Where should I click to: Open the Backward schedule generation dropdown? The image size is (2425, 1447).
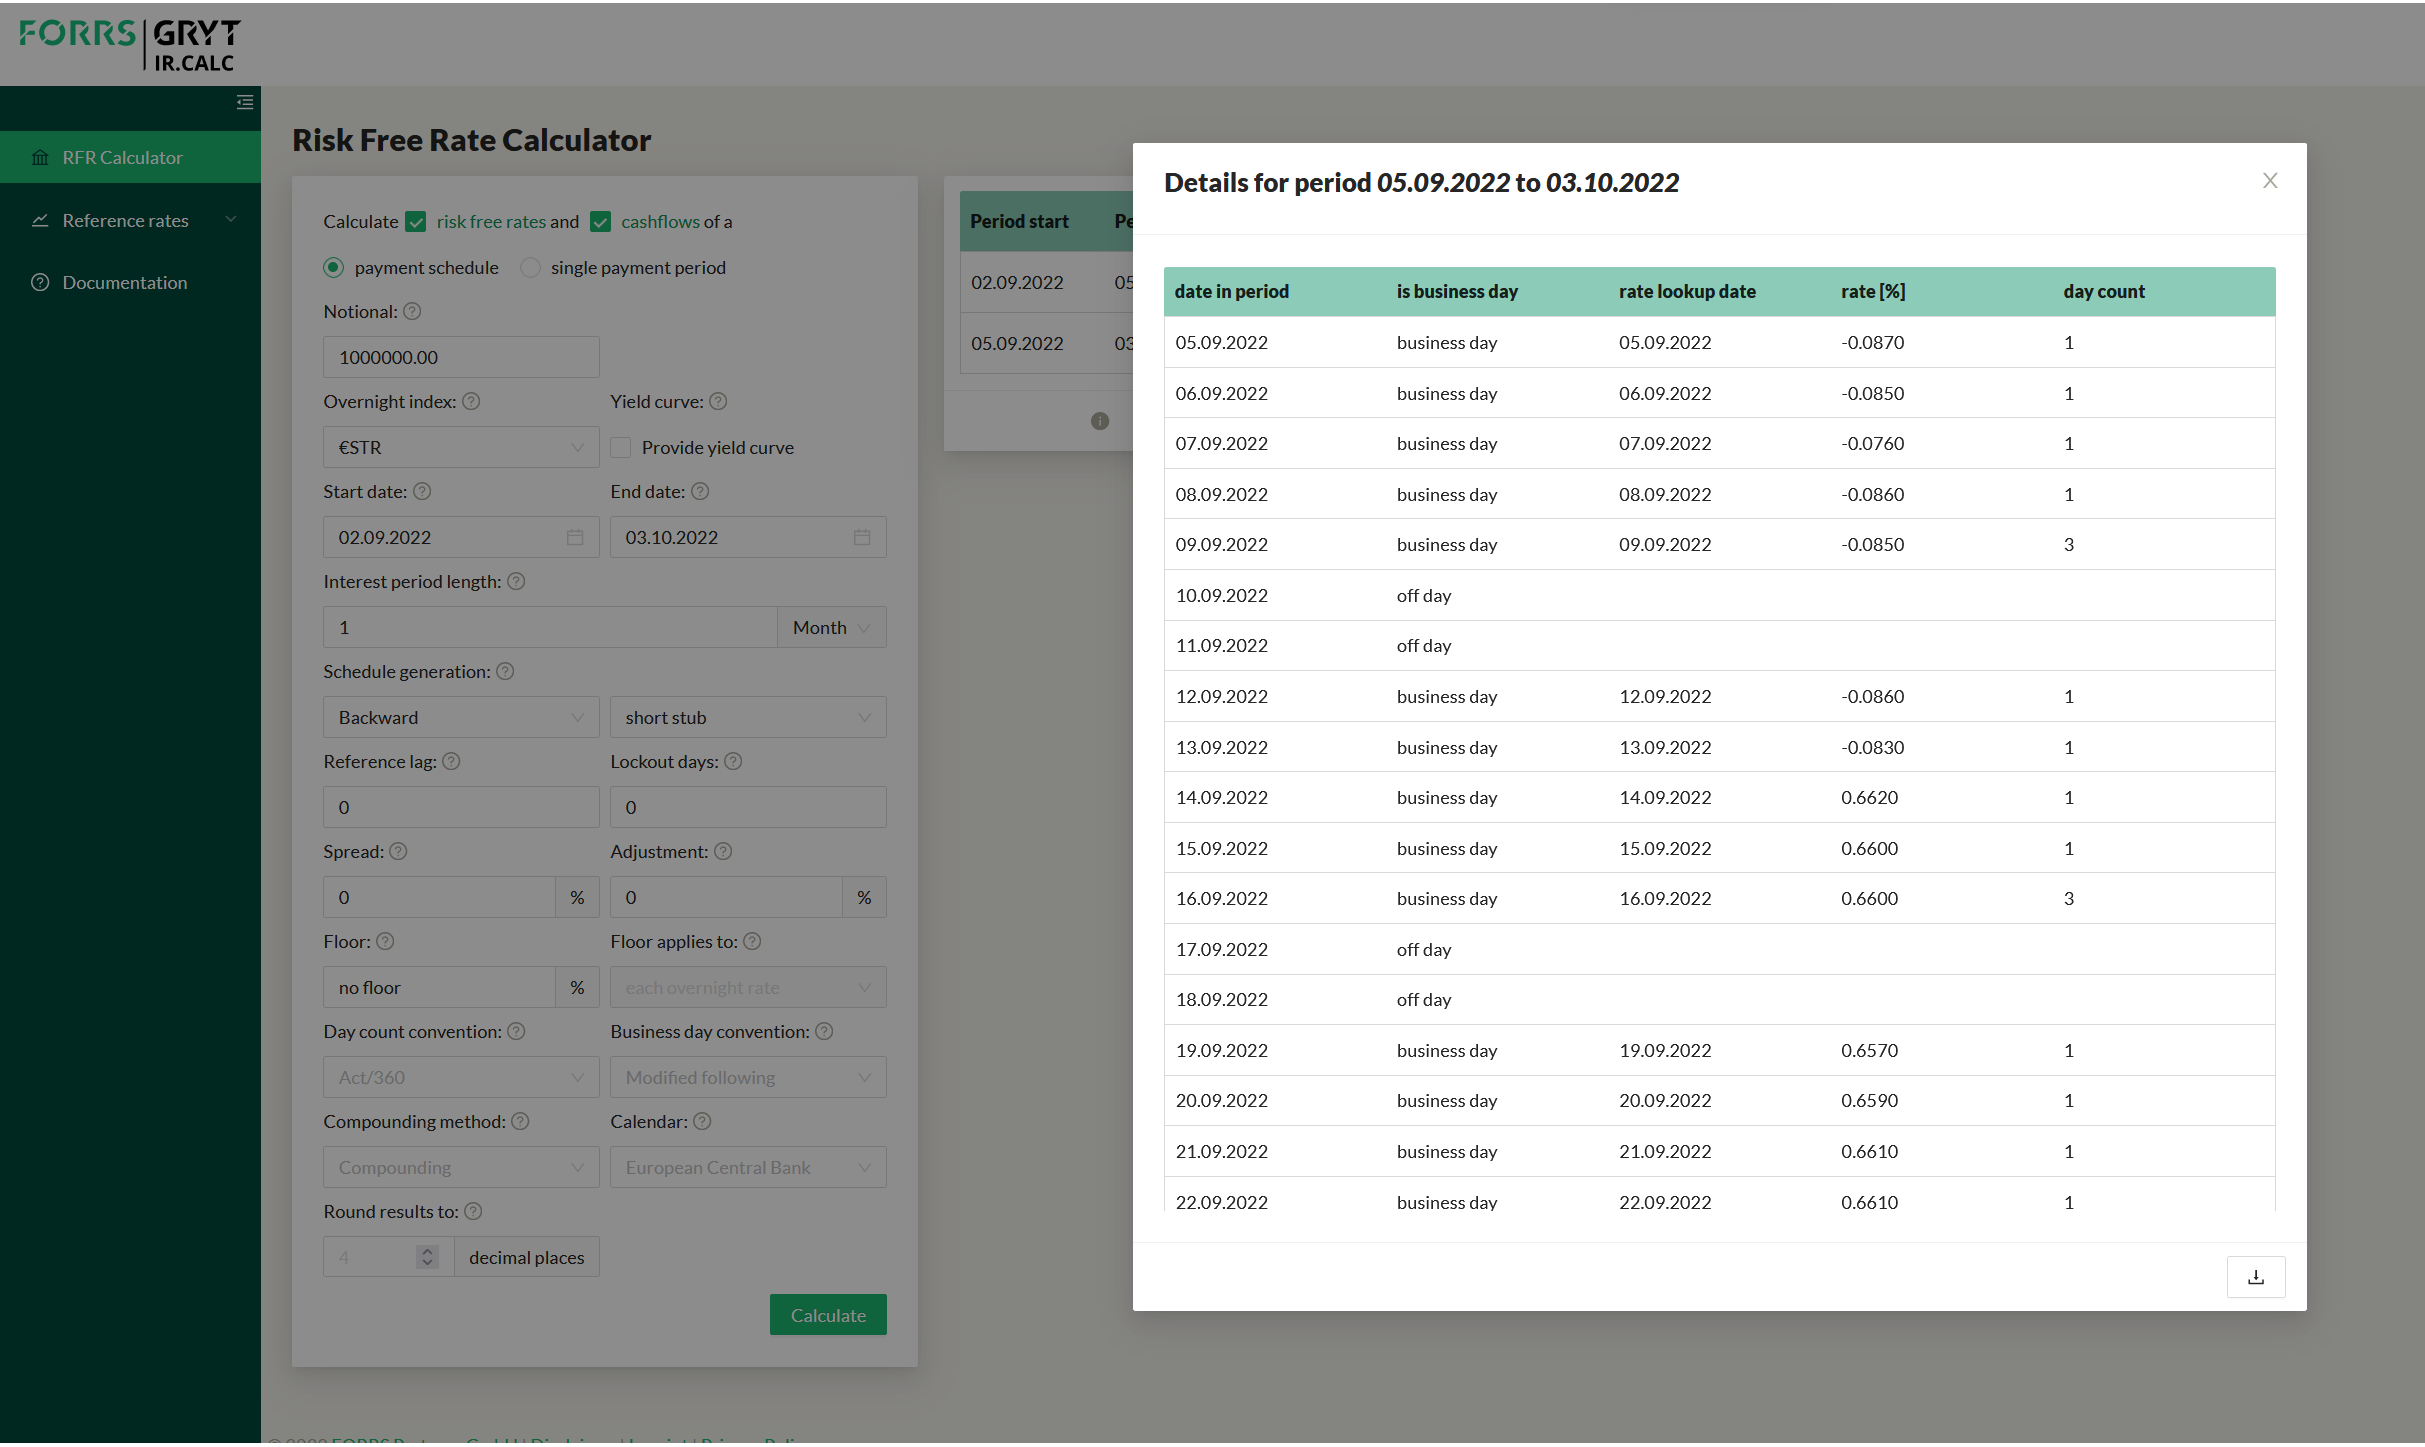461,717
